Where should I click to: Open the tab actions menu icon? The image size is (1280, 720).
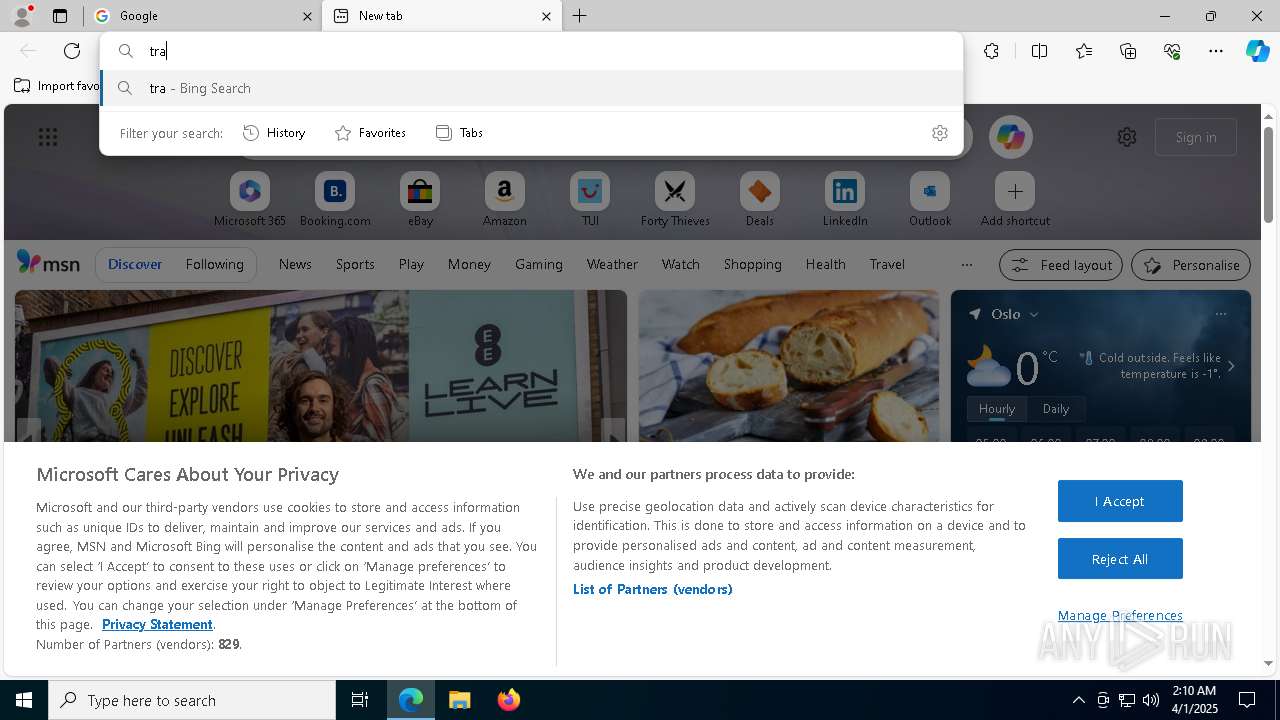pos(60,16)
